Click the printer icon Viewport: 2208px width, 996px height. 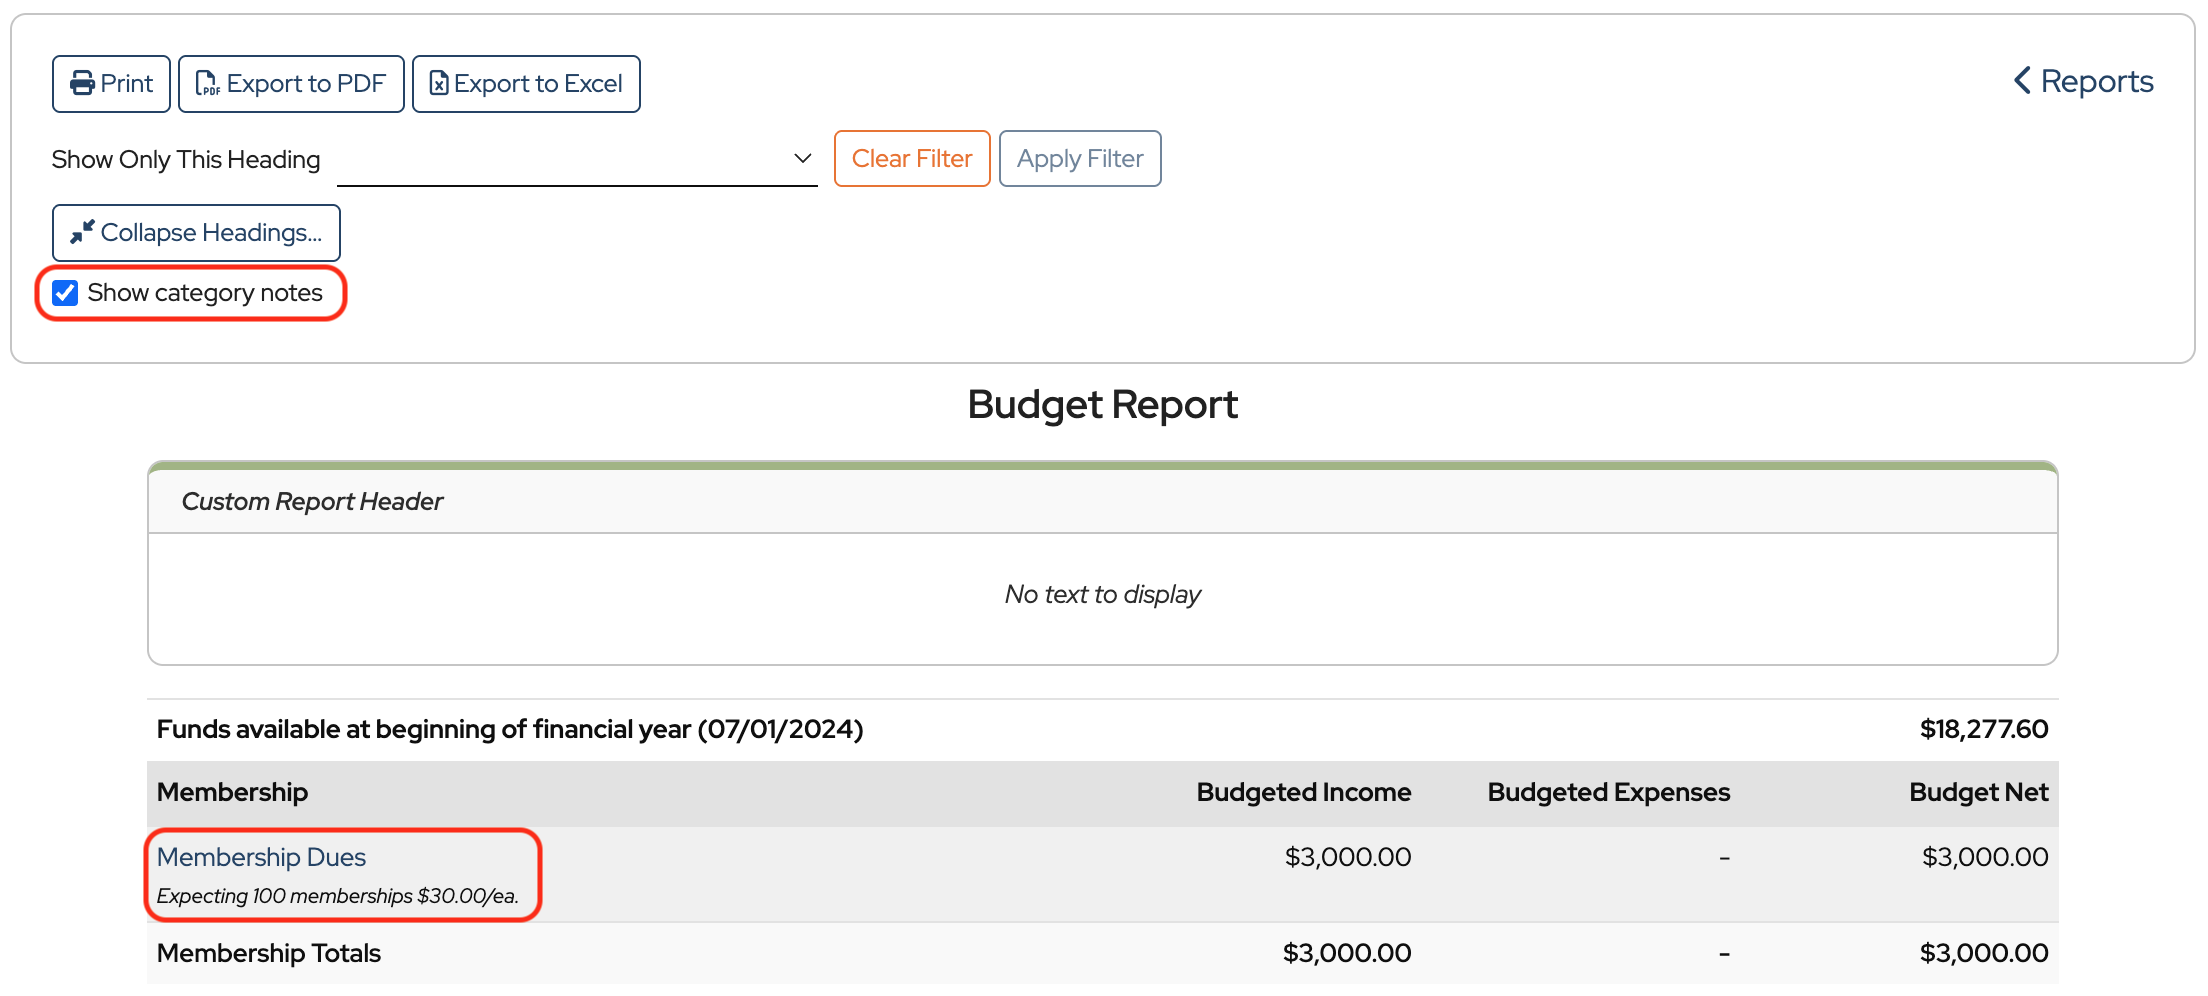82,84
